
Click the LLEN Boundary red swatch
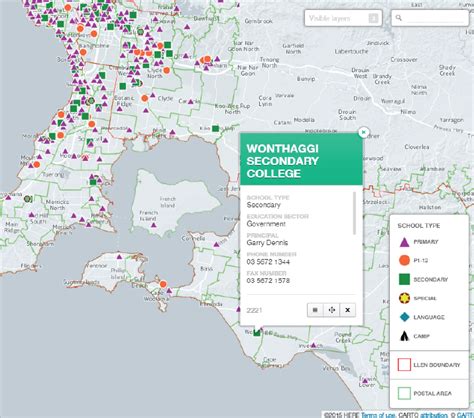404,365
